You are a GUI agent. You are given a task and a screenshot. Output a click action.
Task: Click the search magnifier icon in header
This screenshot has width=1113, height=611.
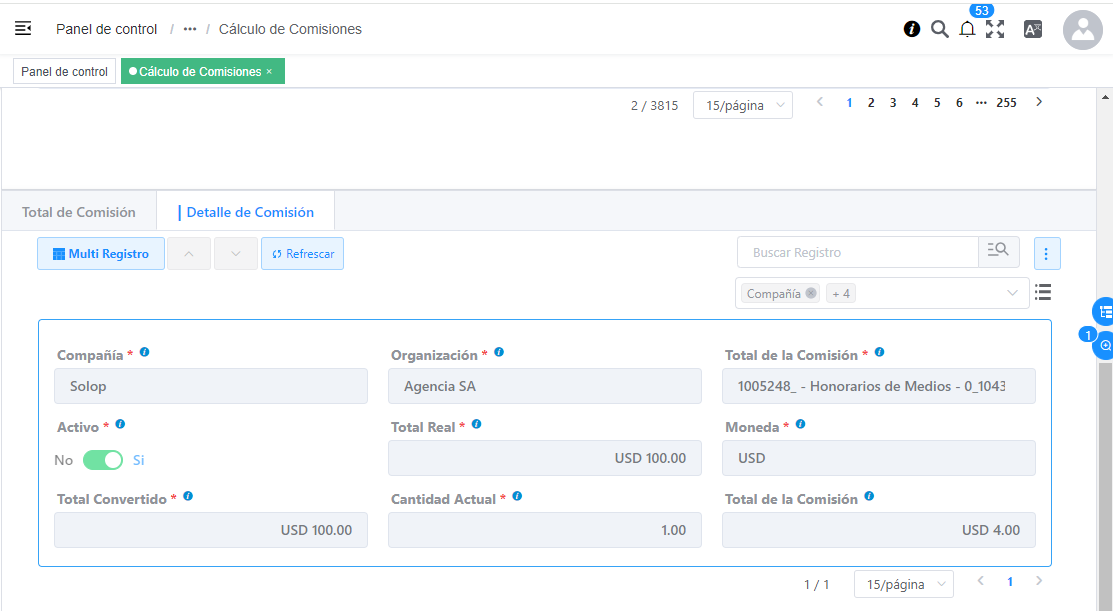939,29
